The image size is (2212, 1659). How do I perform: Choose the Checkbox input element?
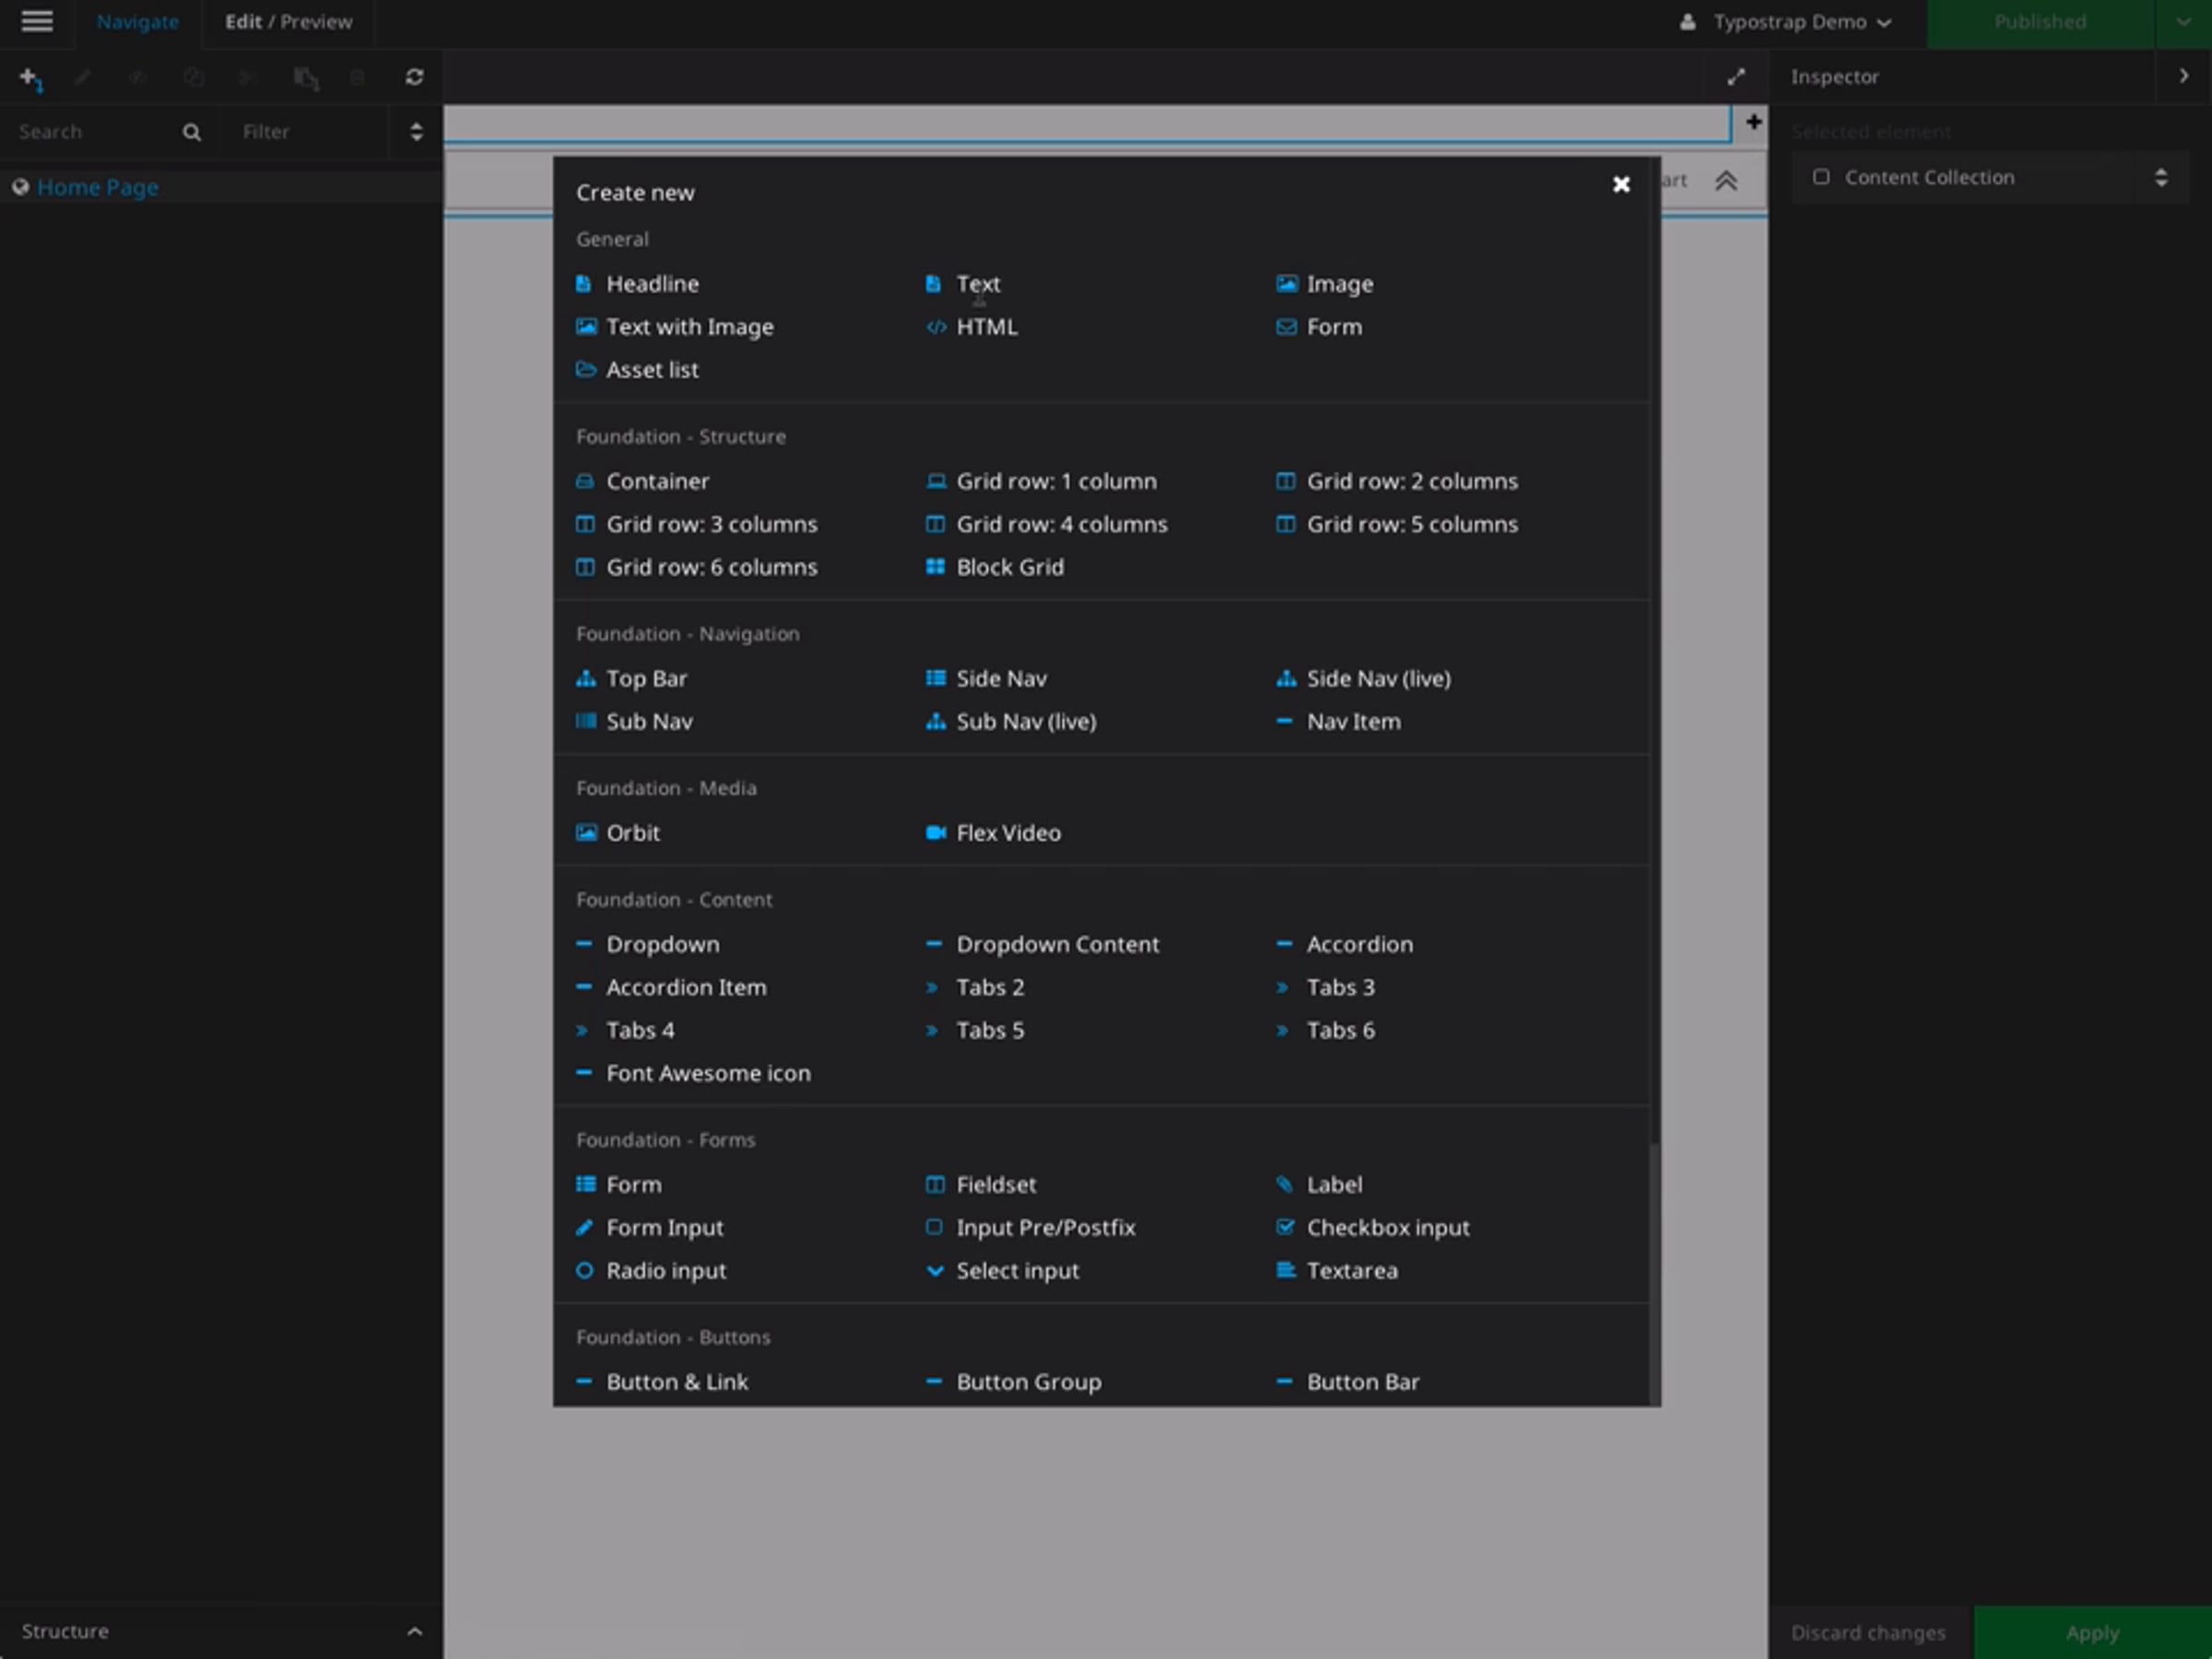pyautogui.click(x=1387, y=1227)
